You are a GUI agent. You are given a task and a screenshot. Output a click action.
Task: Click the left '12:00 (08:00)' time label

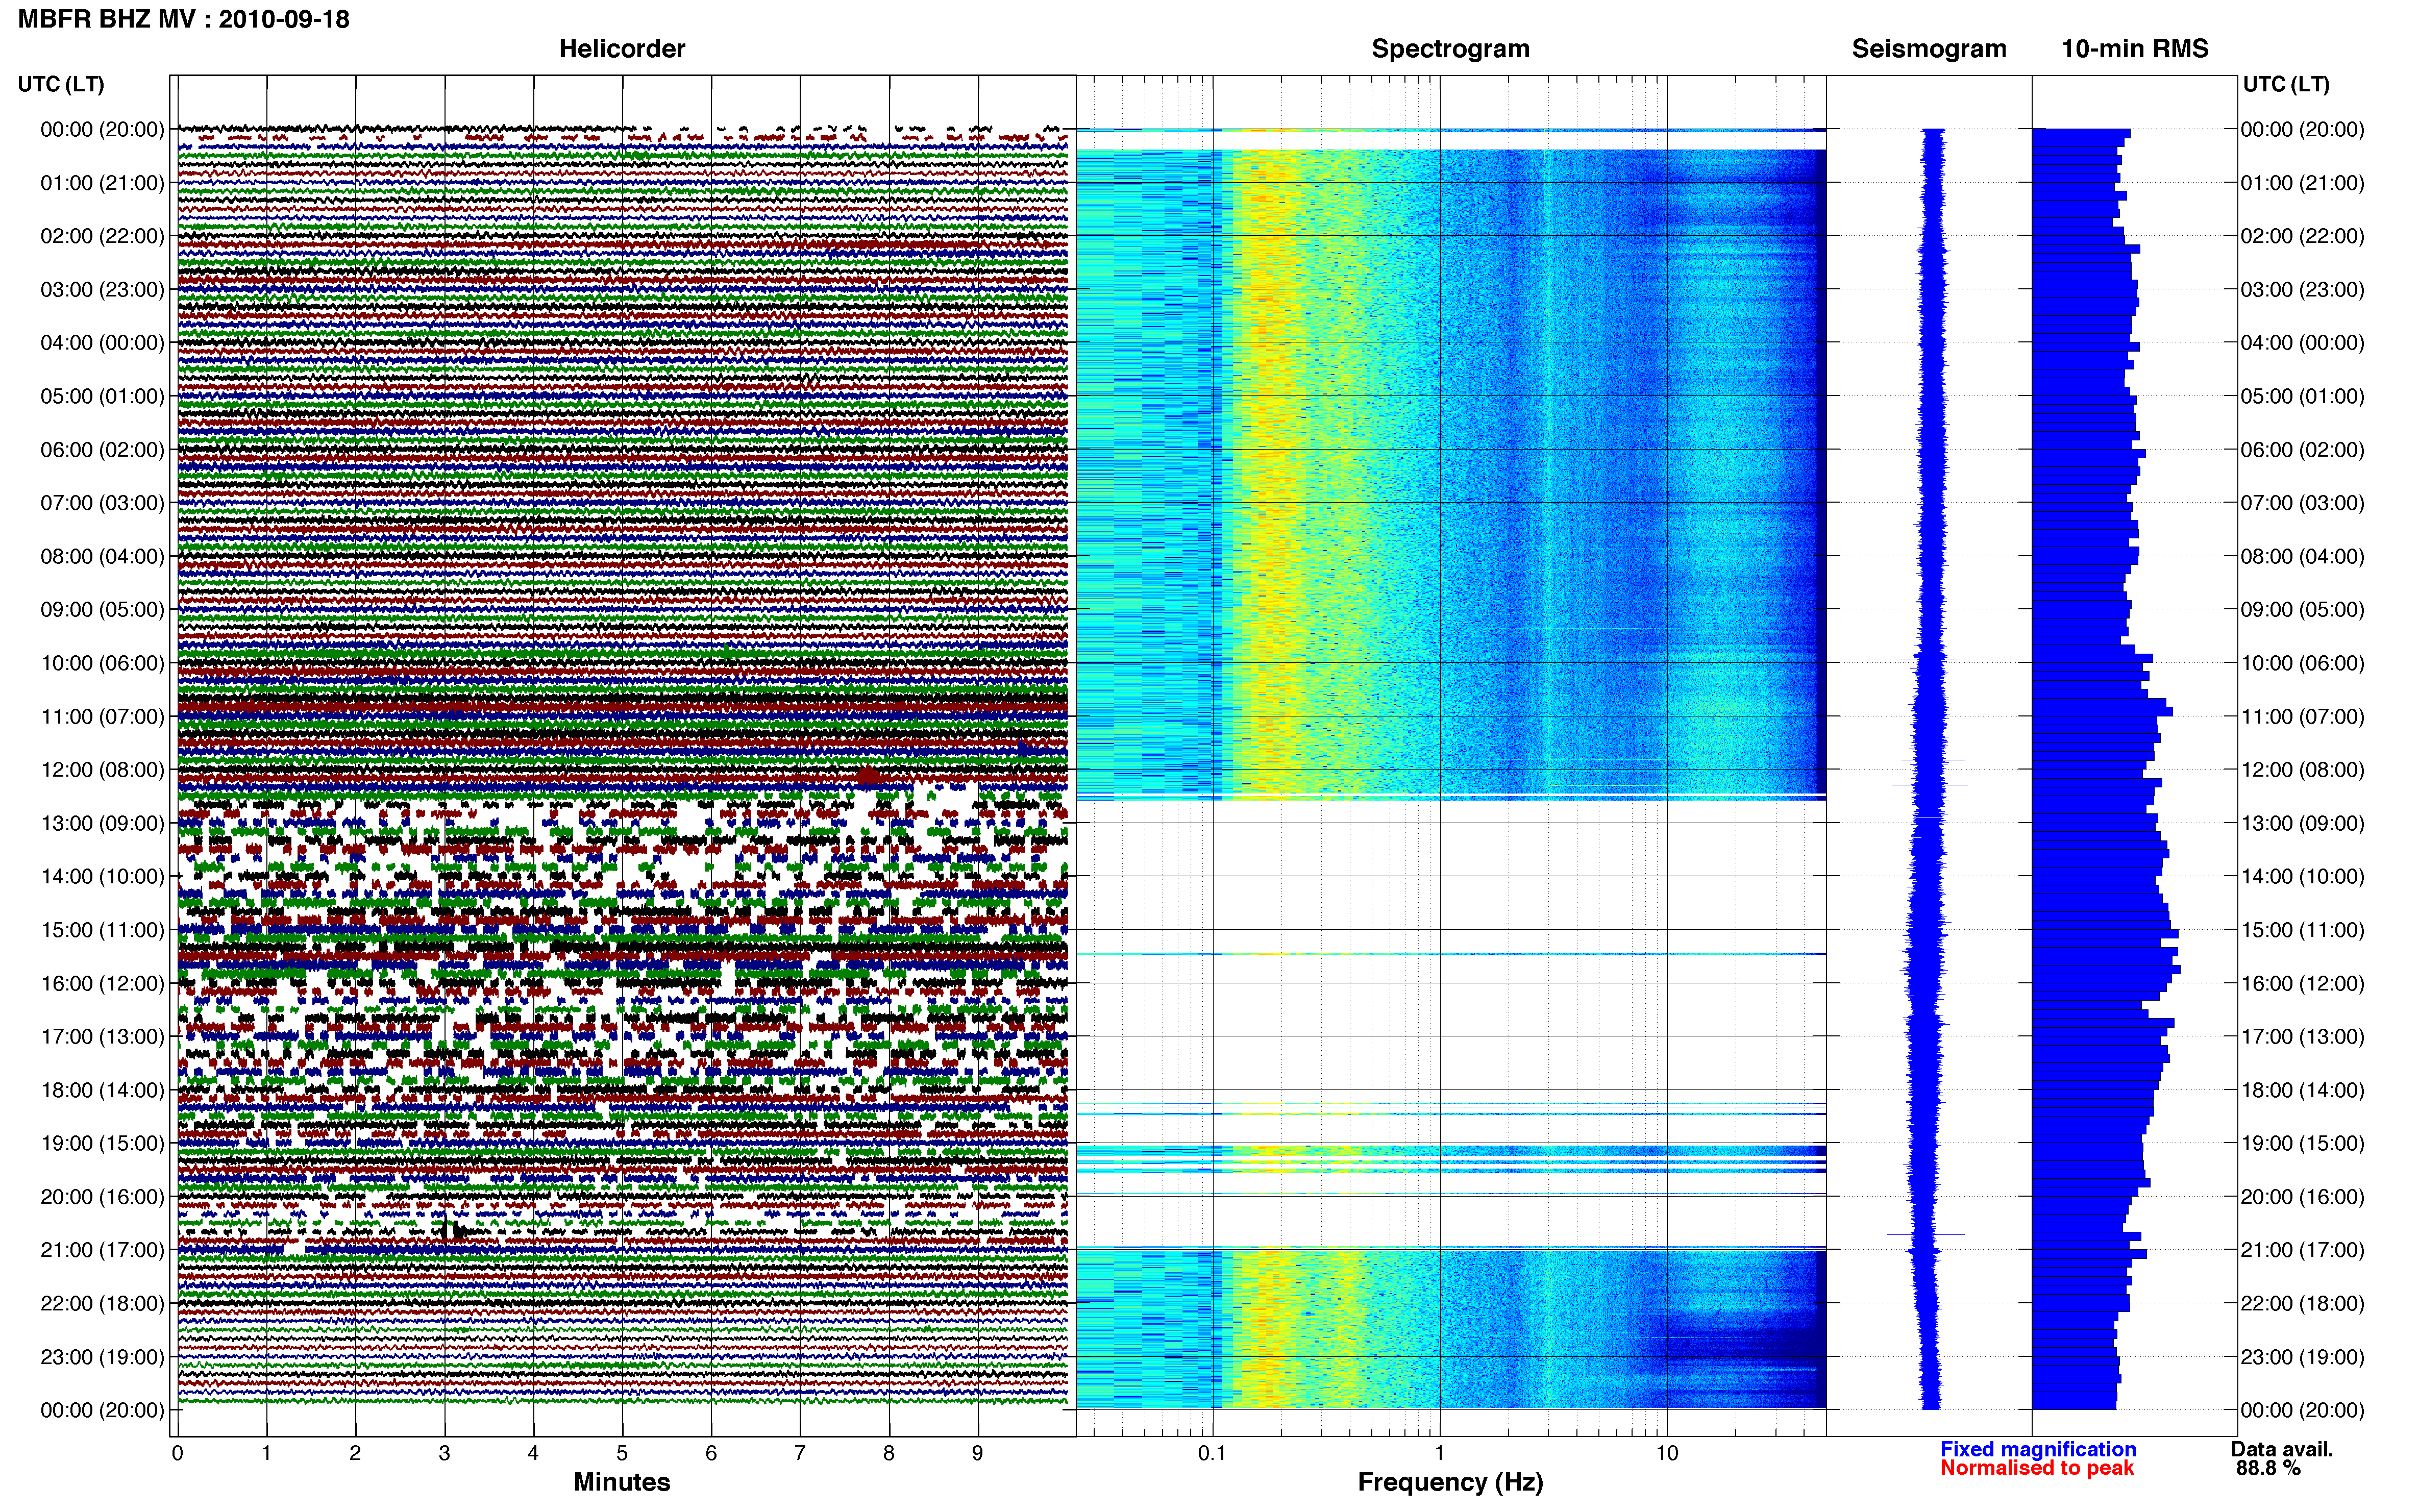point(102,770)
